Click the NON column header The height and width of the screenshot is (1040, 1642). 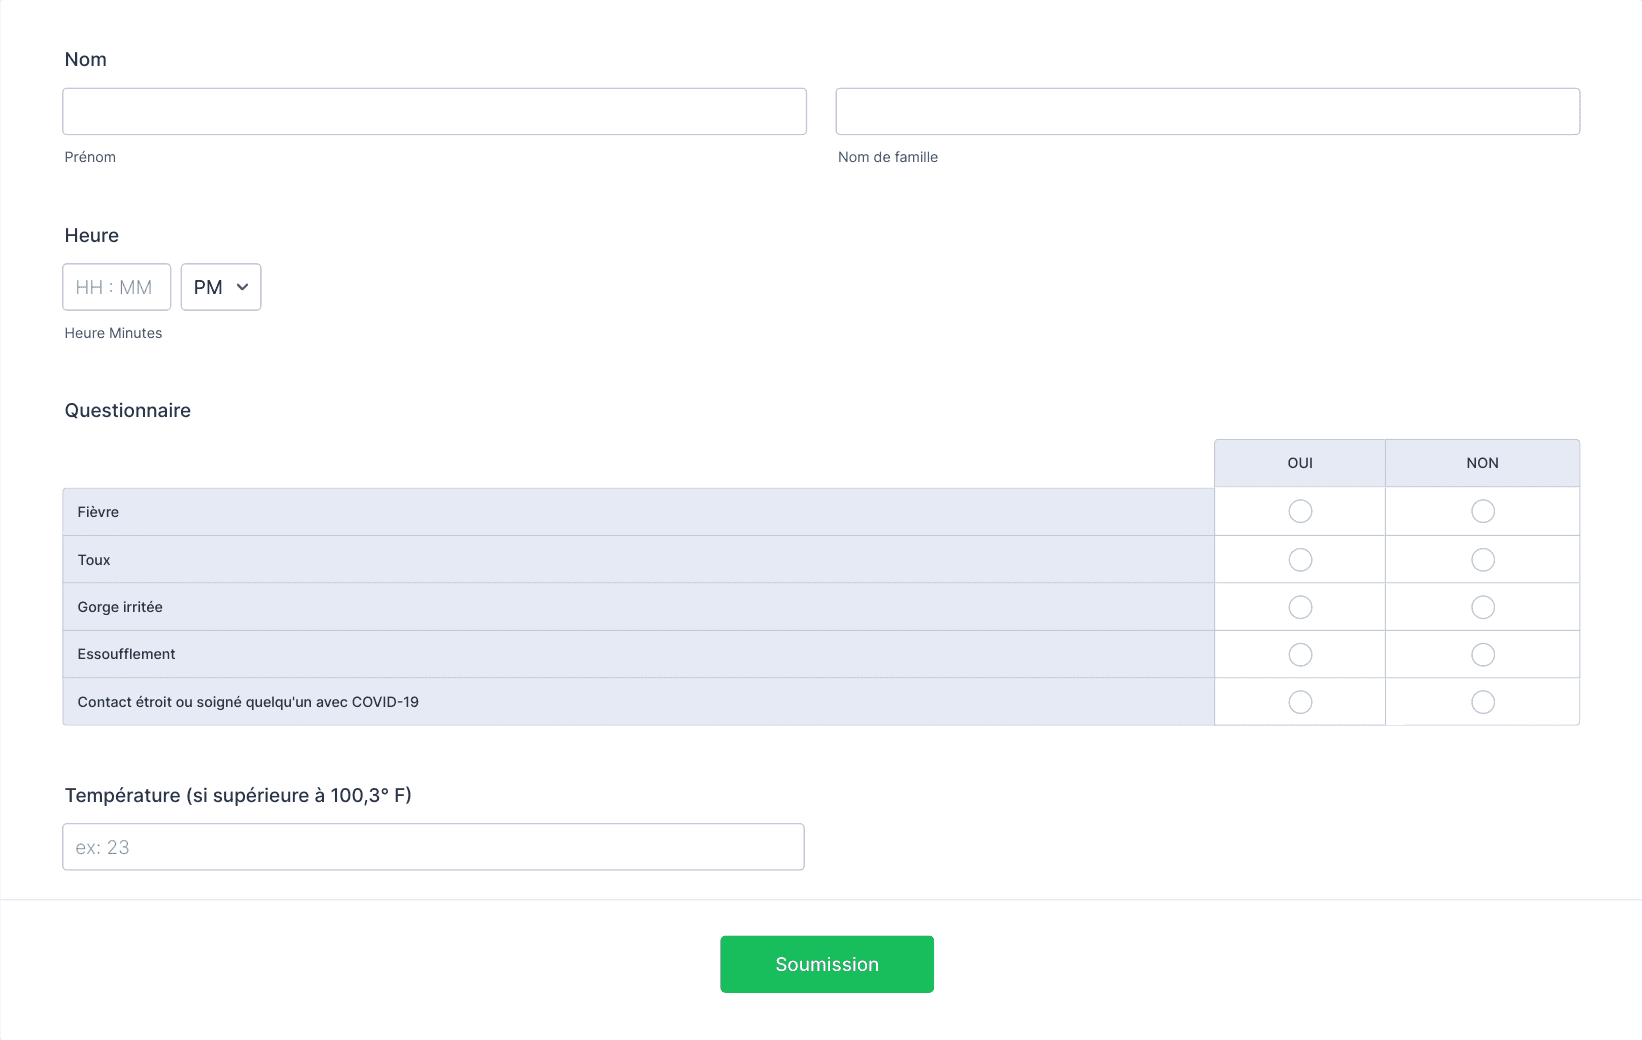tap(1482, 463)
